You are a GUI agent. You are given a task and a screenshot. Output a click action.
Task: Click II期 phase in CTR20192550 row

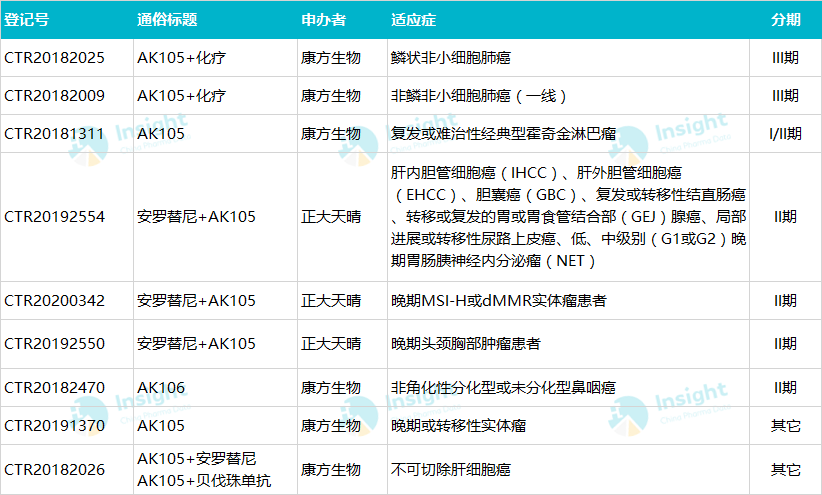coord(785,343)
